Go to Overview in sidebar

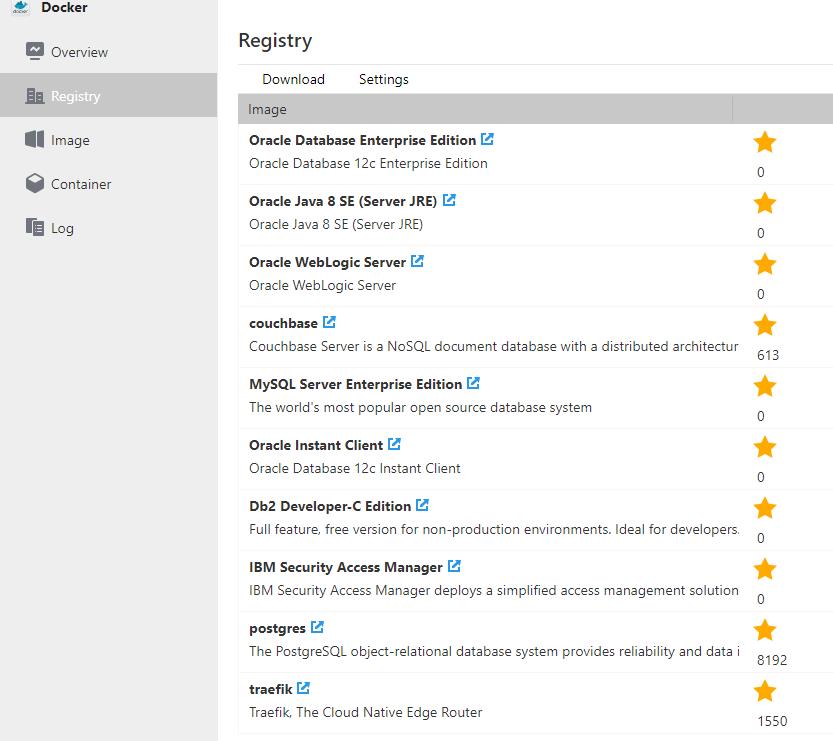[79, 52]
